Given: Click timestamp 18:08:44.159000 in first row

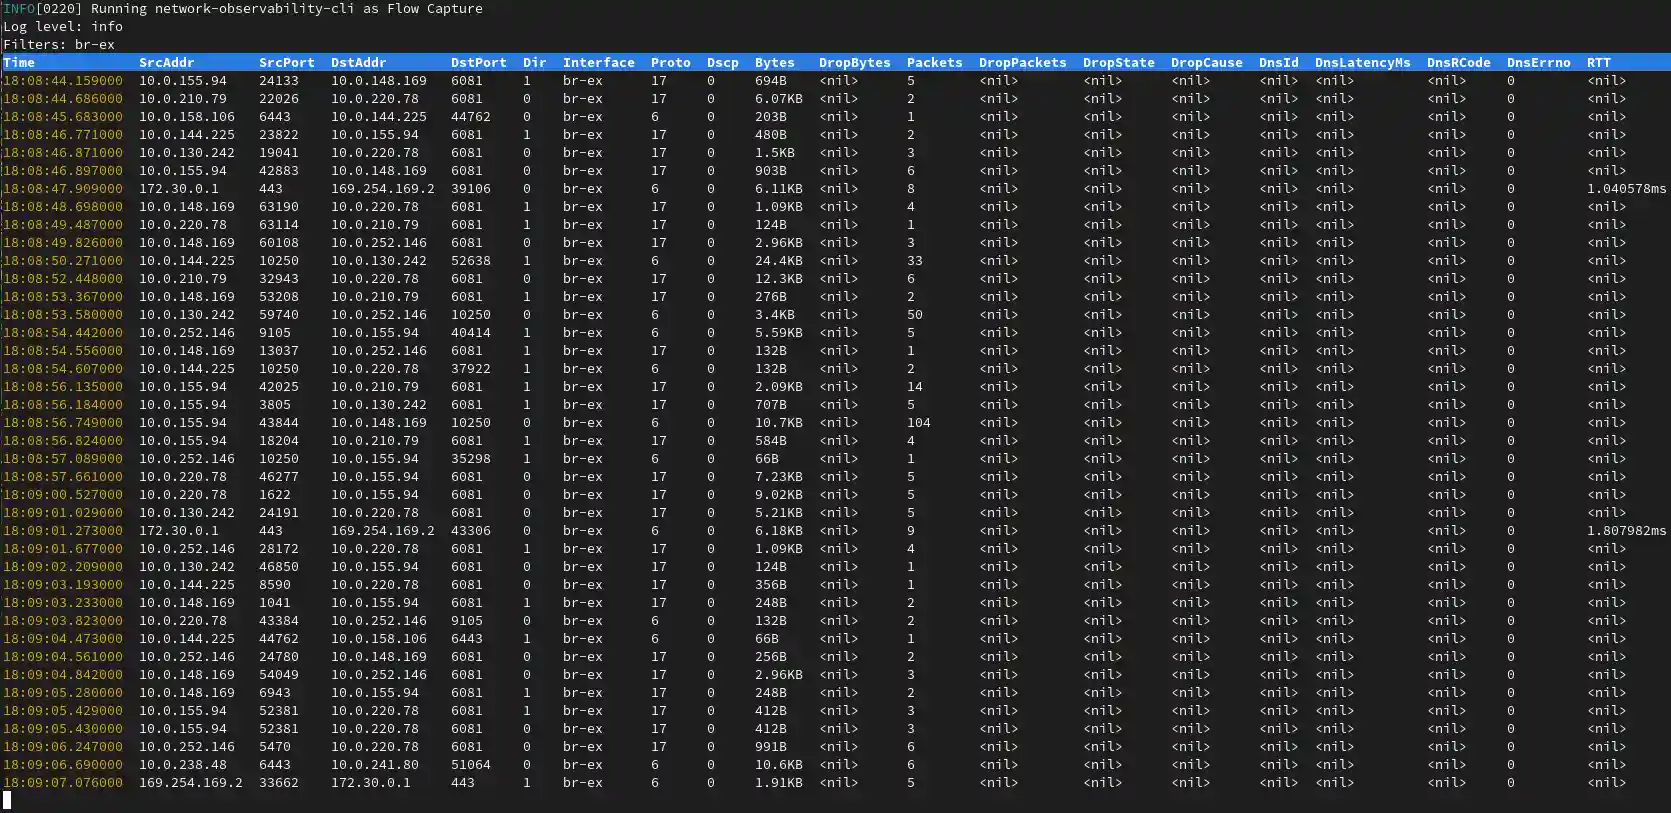Looking at the screenshot, I should (63, 81).
